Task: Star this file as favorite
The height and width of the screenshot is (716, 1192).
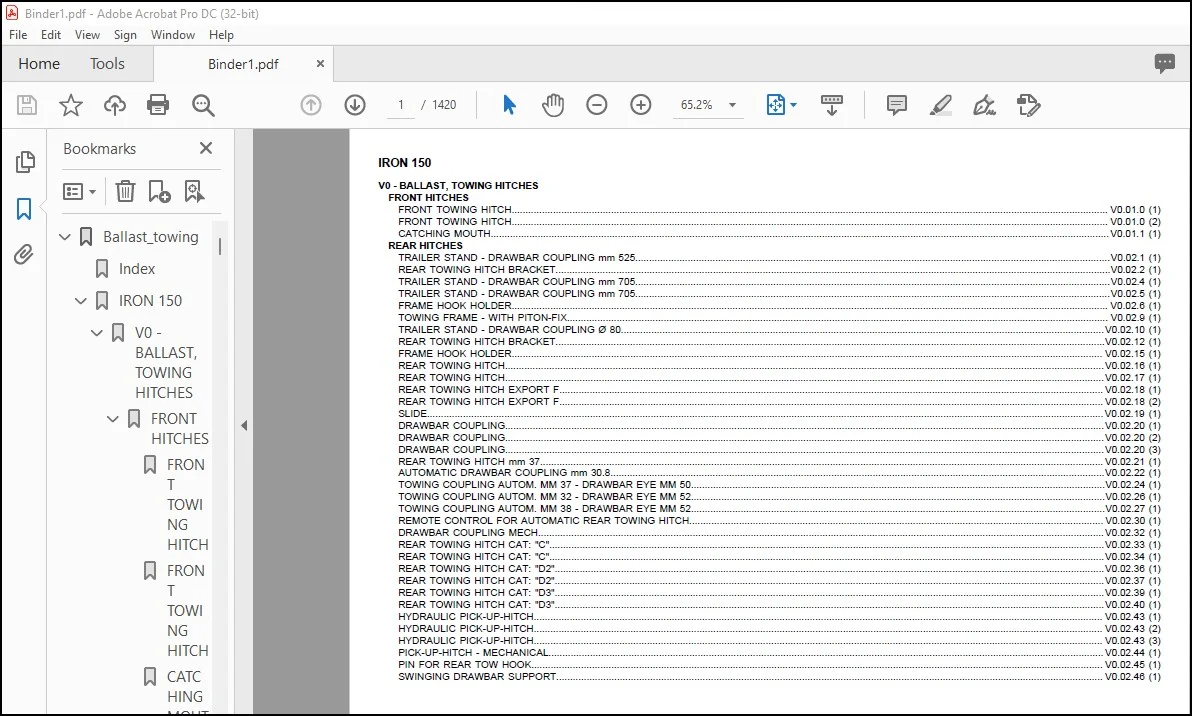Action: tap(71, 105)
